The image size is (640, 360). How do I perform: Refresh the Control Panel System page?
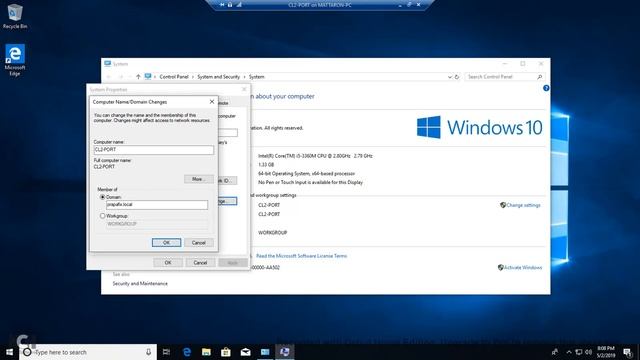457,77
